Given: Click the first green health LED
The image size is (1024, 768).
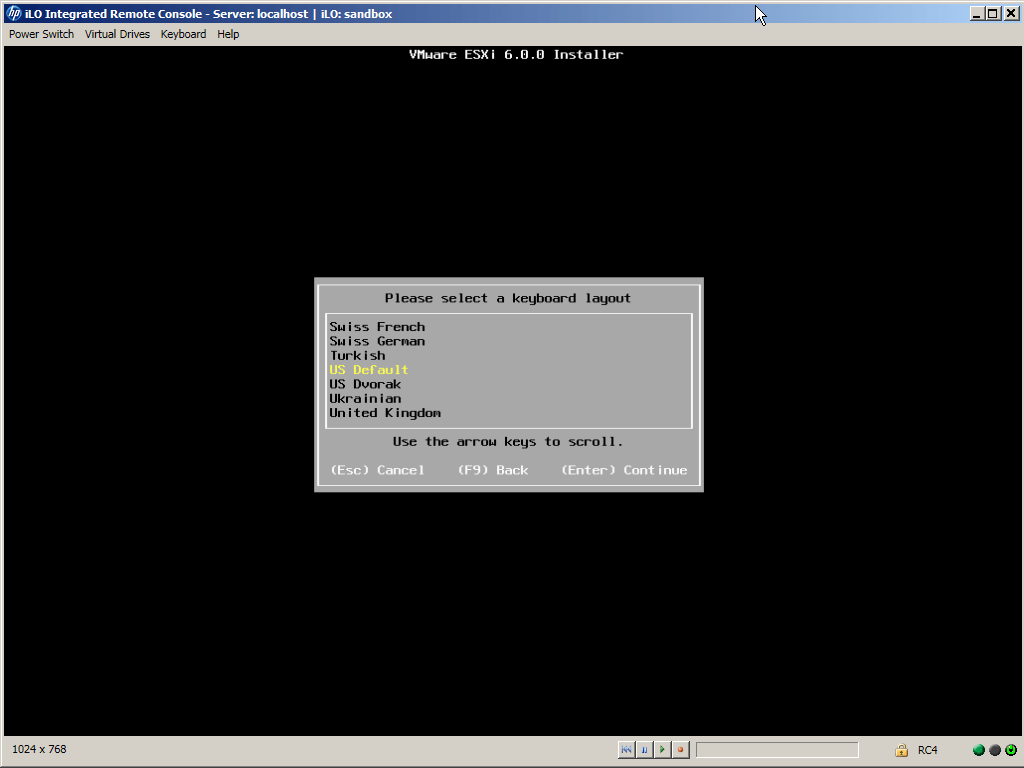Looking at the screenshot, I should click(979, 750).
